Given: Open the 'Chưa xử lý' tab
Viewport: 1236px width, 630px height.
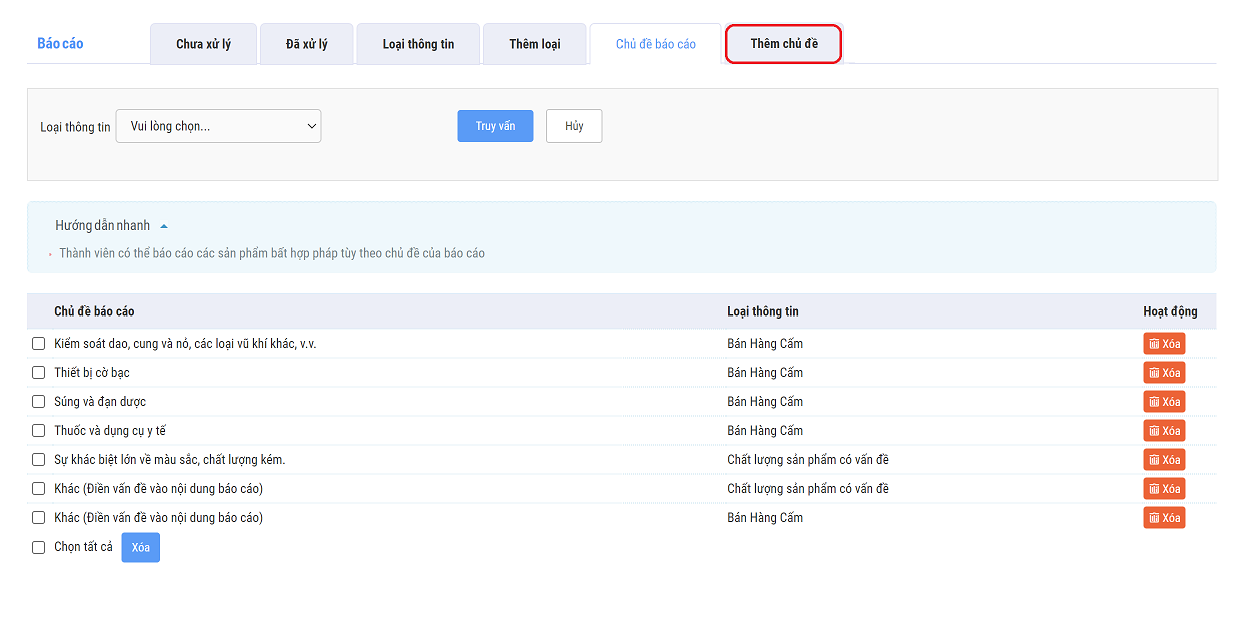Looking at the screenshot, I should point(203,44).
